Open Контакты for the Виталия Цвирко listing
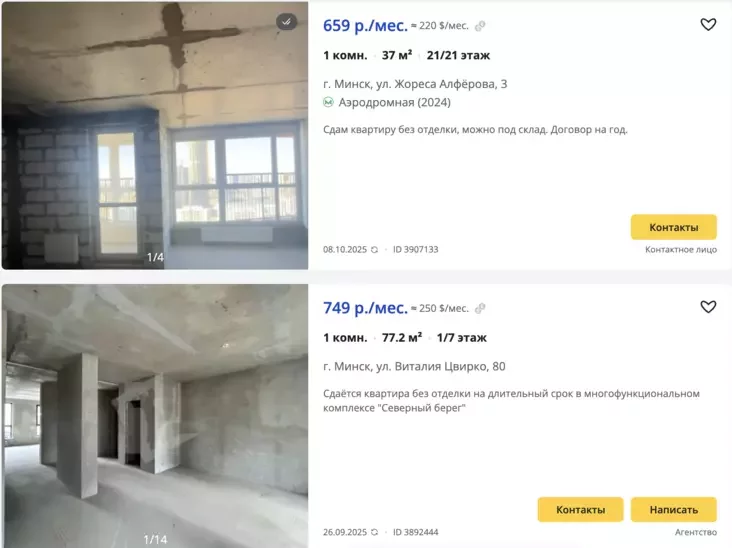The width and height of the screenshot is (732, 548). (x=580, y=510)
